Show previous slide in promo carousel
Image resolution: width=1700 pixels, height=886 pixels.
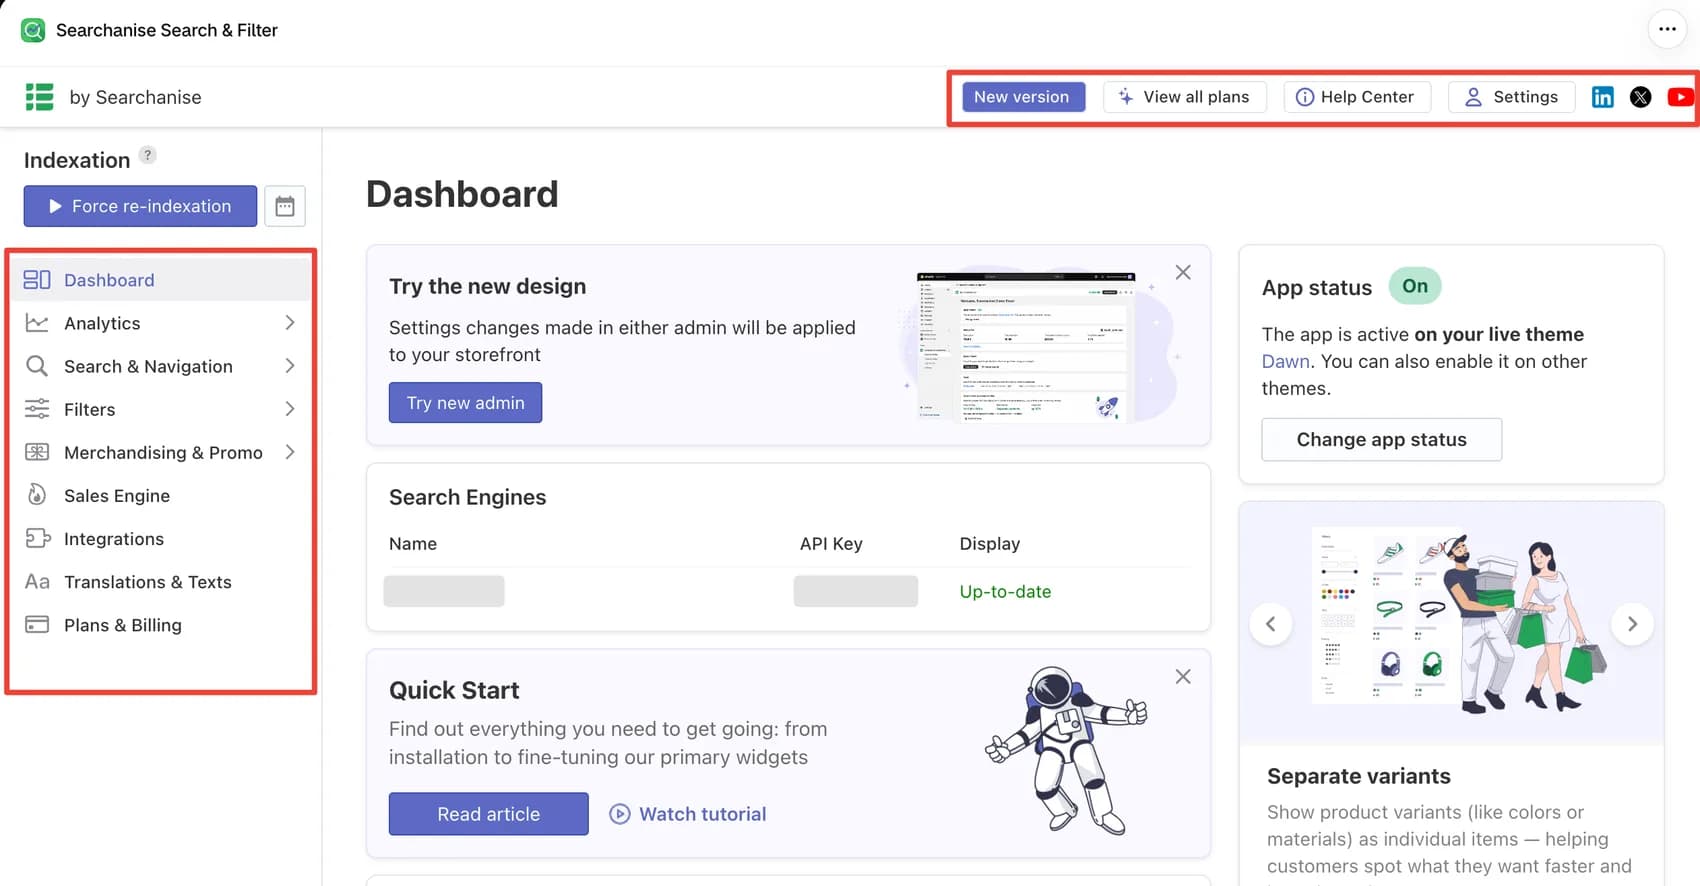click(1271, 624)
